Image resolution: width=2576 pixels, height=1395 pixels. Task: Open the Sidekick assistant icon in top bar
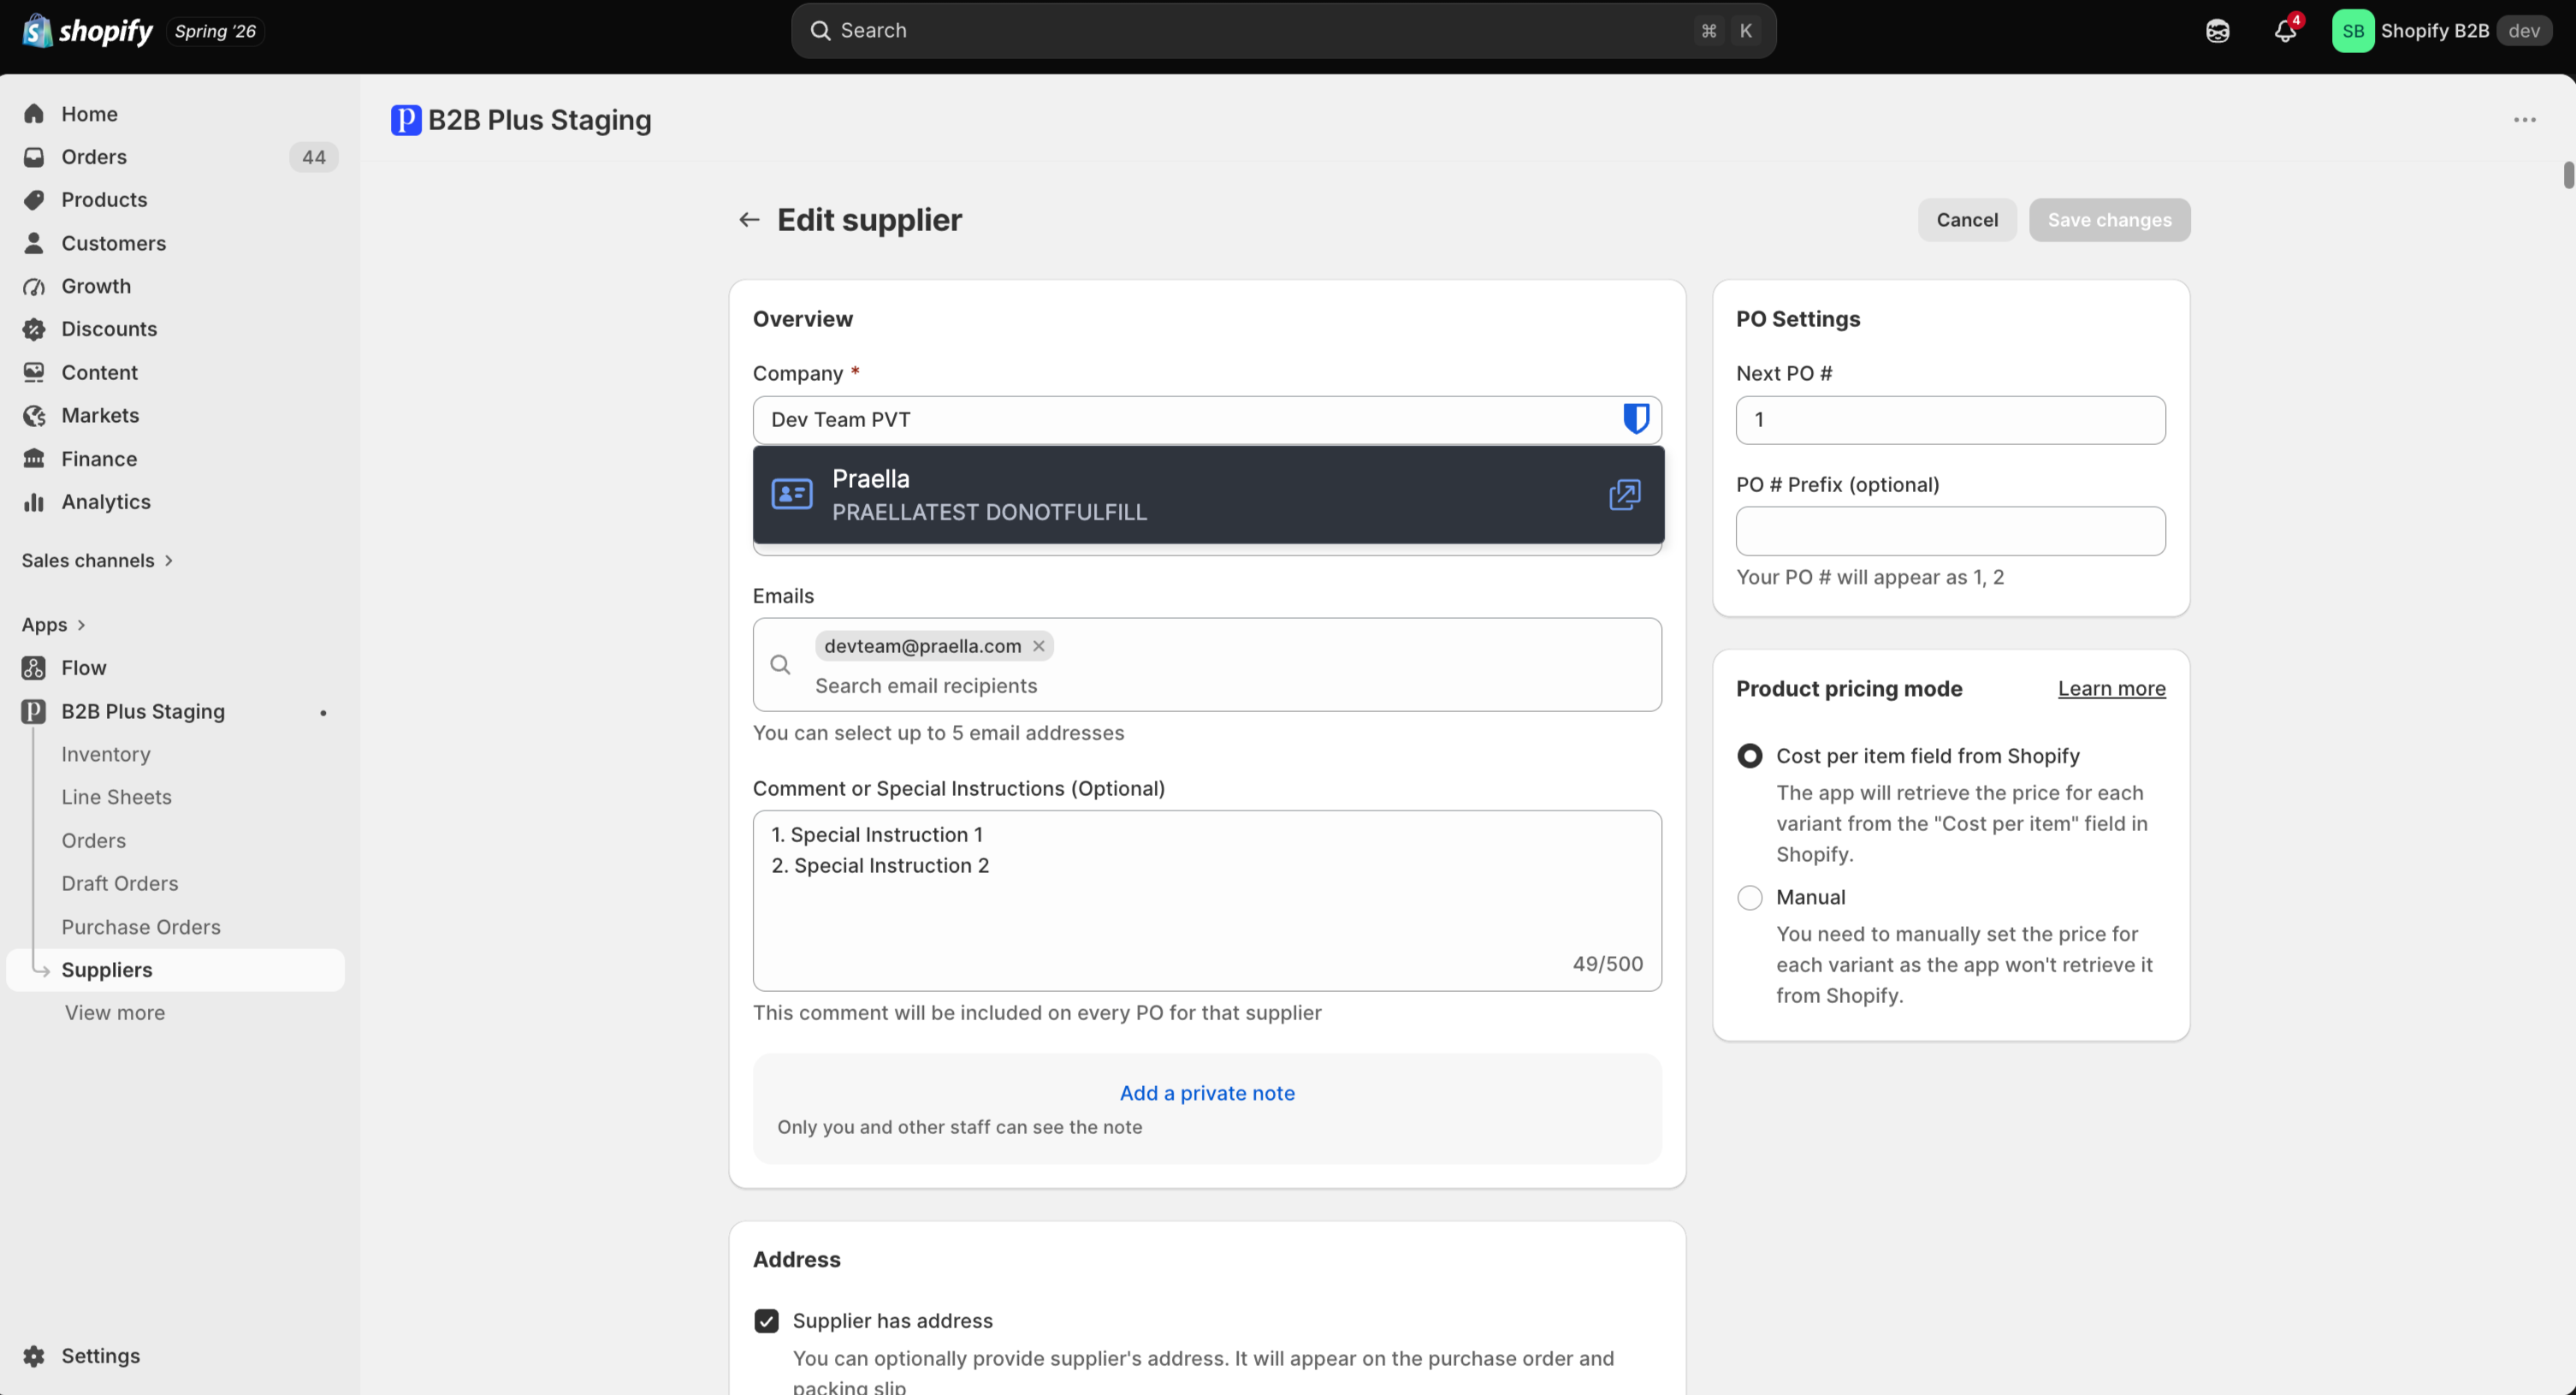click(2217, 31)
